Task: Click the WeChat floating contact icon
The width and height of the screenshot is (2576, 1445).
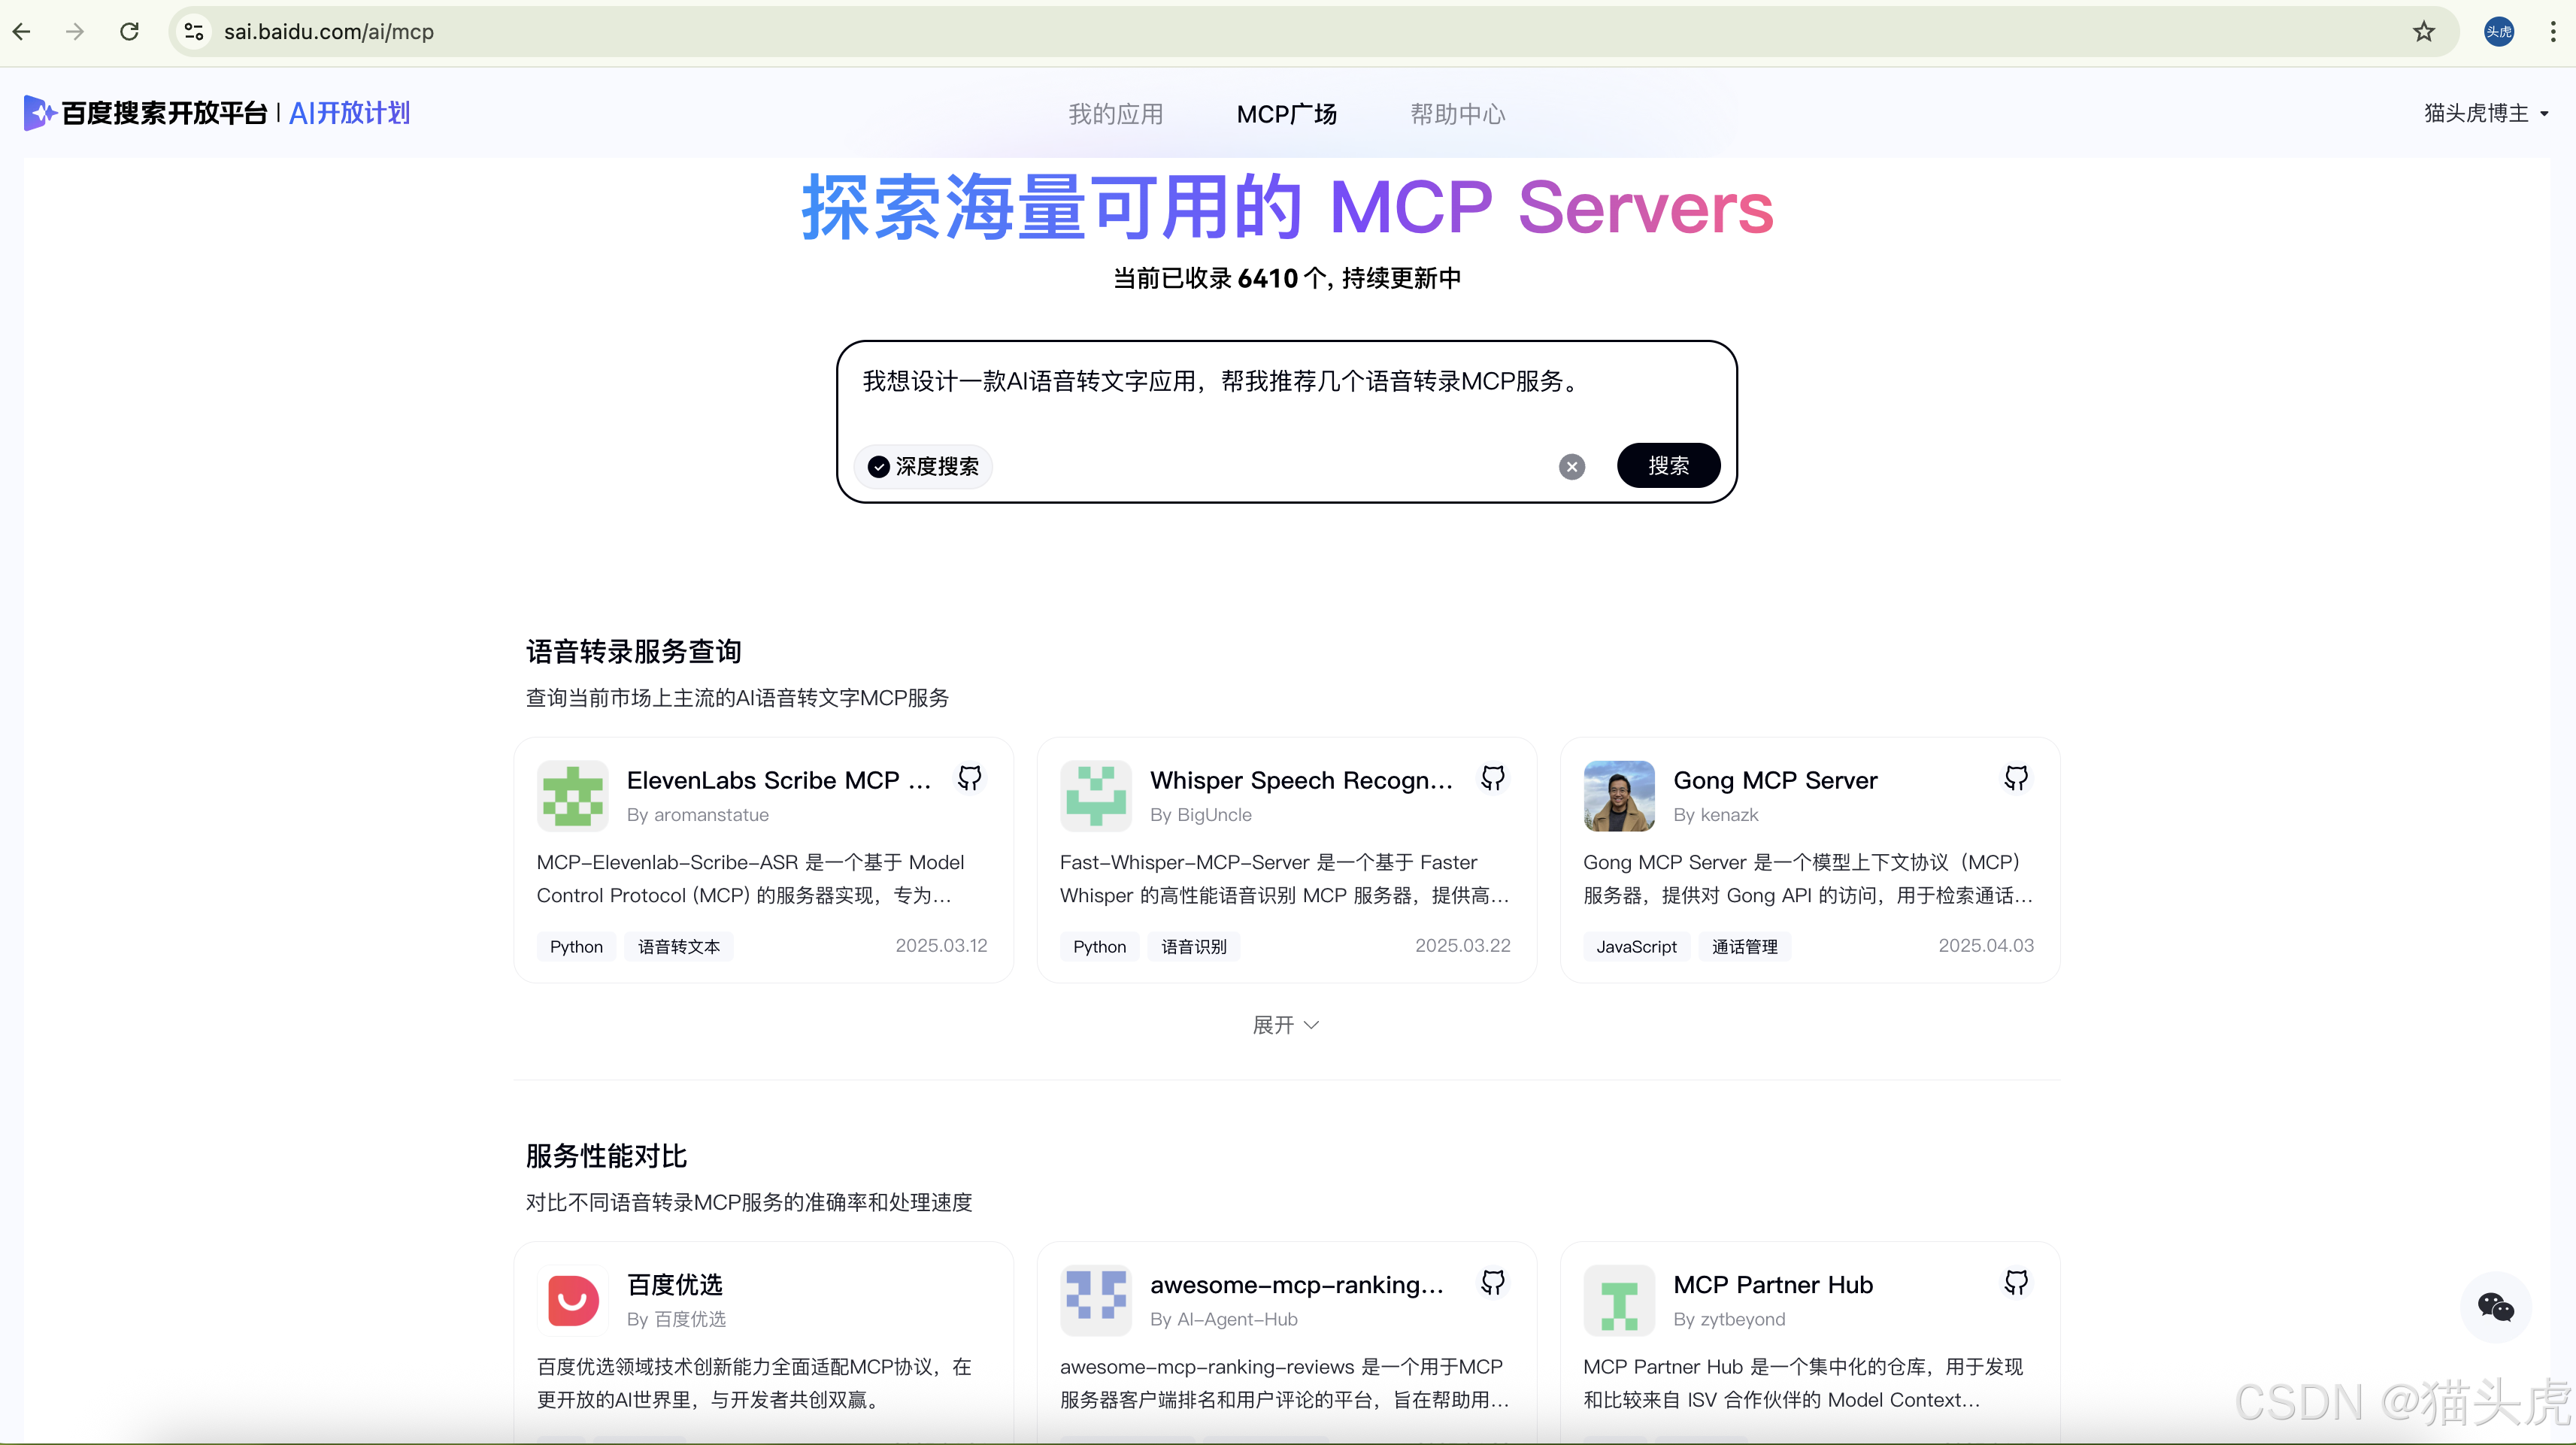Action: coord(2495,1306)
